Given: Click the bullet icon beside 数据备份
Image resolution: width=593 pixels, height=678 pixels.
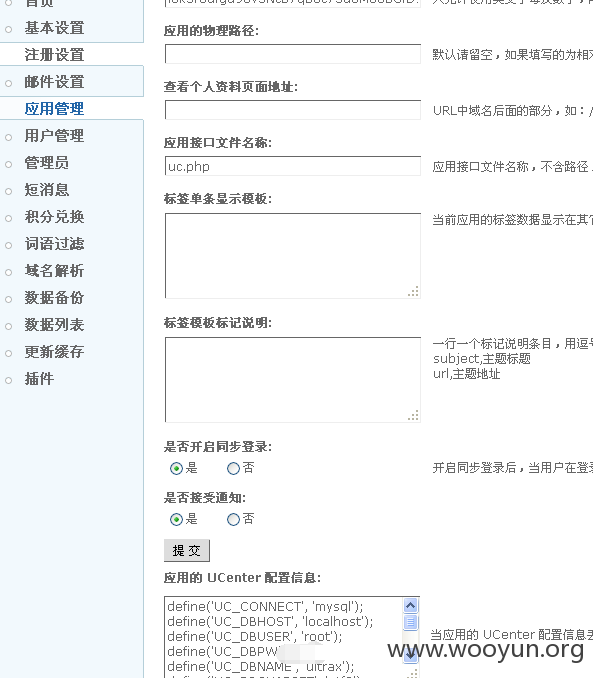Looking at the screenshot, I should (9, 300).
